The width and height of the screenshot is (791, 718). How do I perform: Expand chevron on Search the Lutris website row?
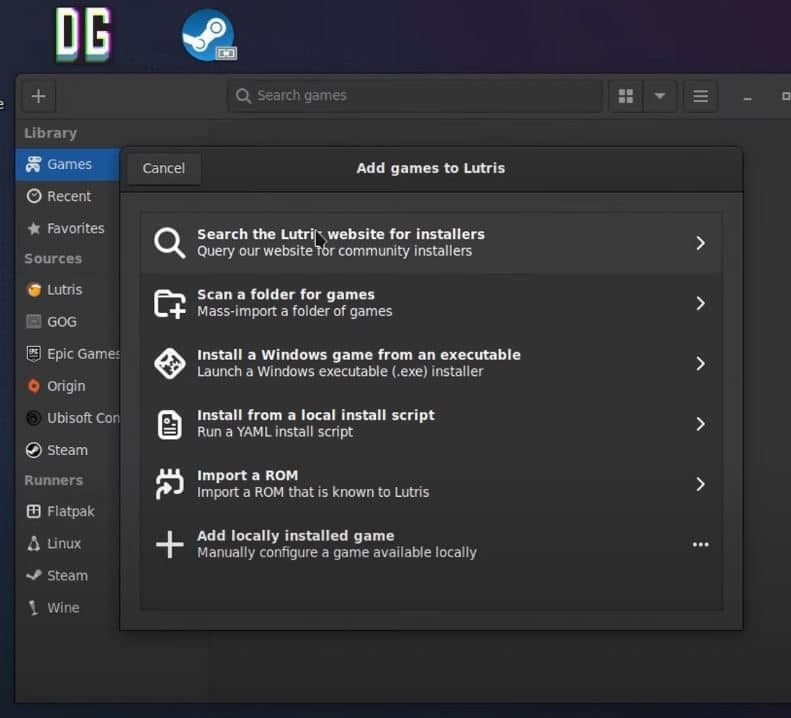tap(700, 243)
